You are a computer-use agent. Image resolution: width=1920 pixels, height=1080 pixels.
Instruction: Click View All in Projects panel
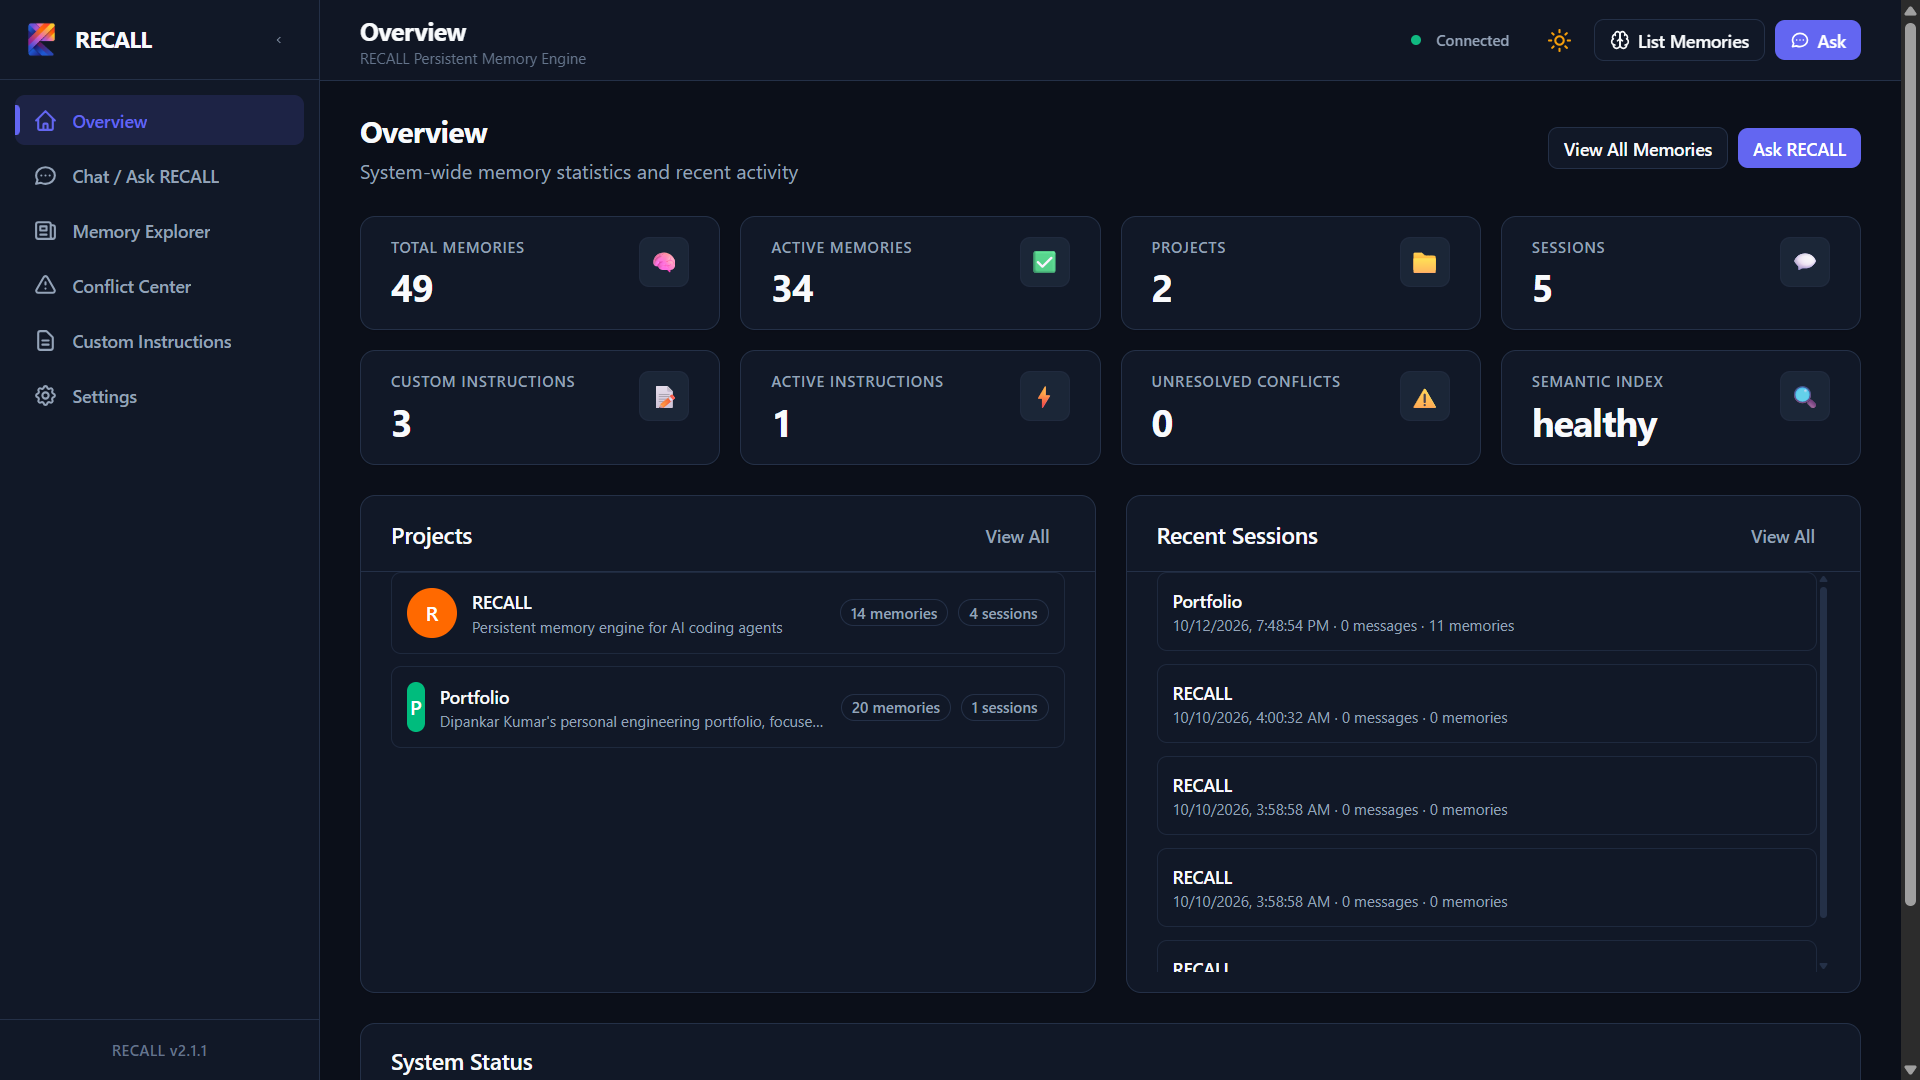[x=1017, y=536]
